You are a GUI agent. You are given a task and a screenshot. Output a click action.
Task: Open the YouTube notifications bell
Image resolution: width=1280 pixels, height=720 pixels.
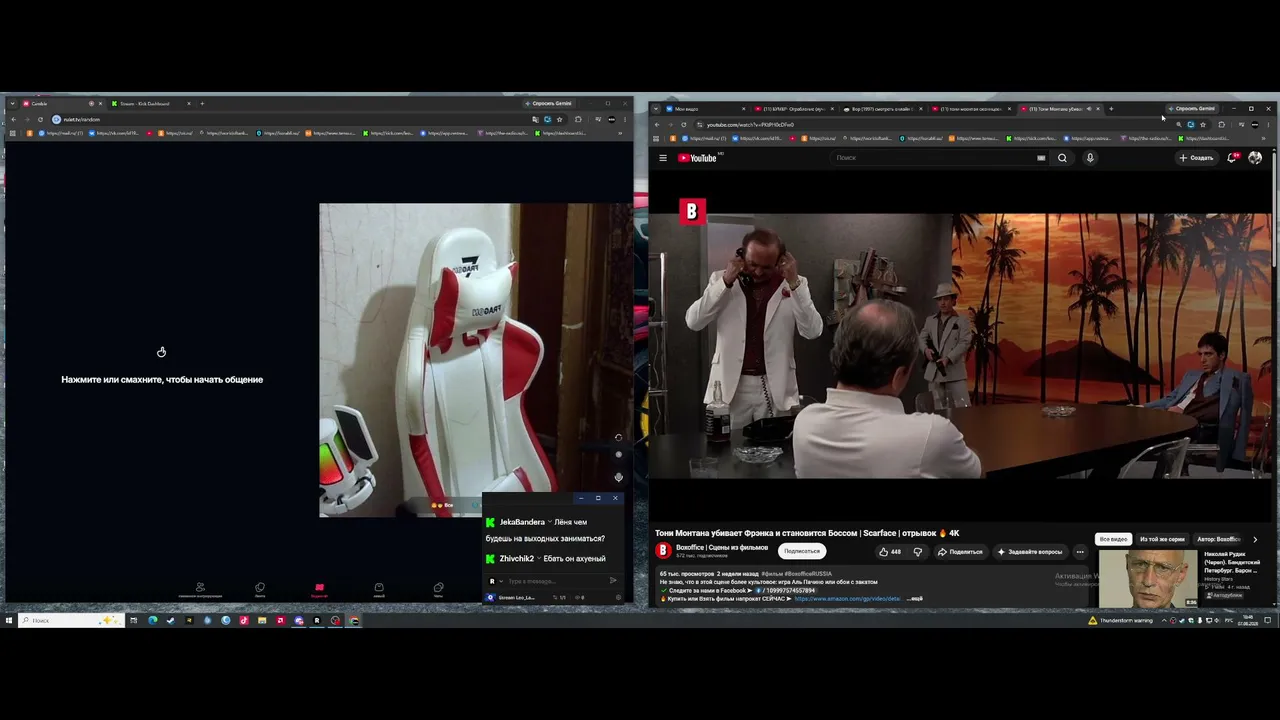1232,158
